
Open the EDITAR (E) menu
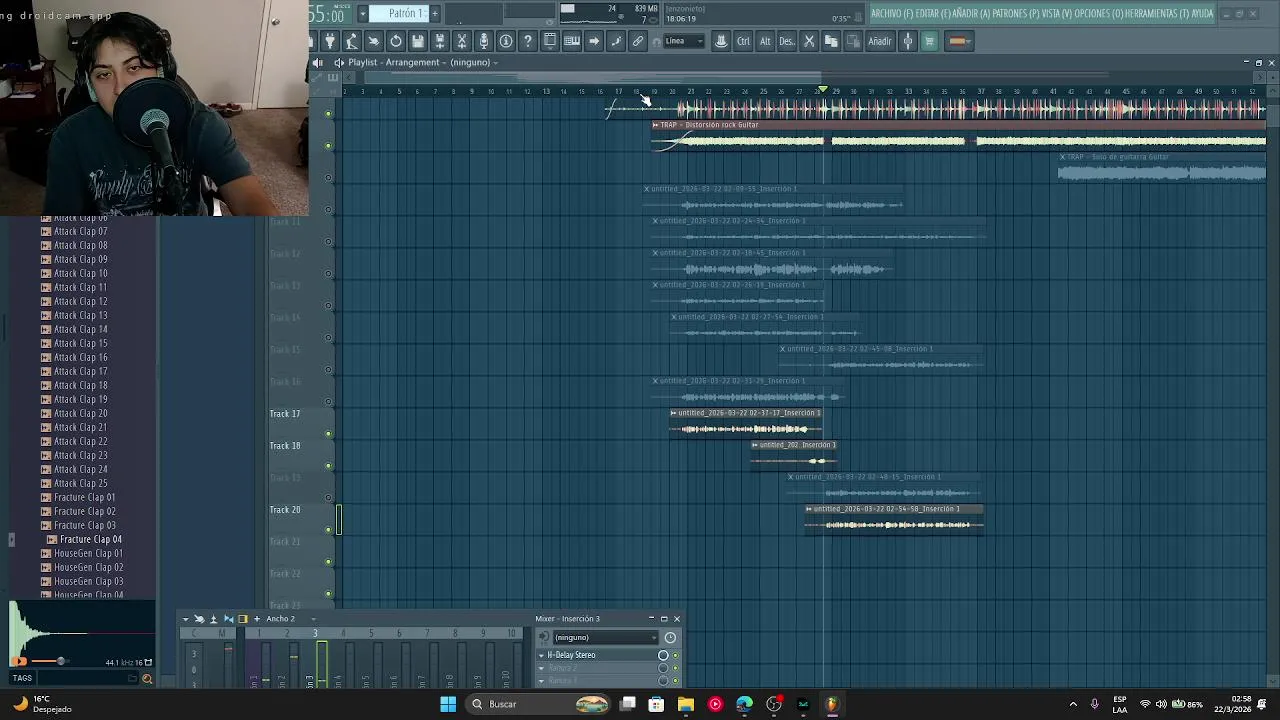pyautogui.click(x=932, y=13)
